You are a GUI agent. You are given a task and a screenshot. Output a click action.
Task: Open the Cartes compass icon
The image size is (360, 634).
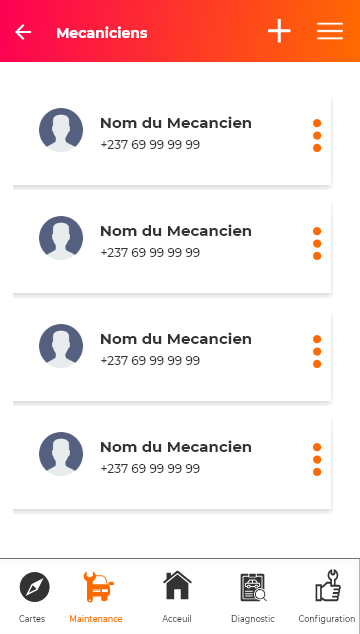tap(35, 587)
